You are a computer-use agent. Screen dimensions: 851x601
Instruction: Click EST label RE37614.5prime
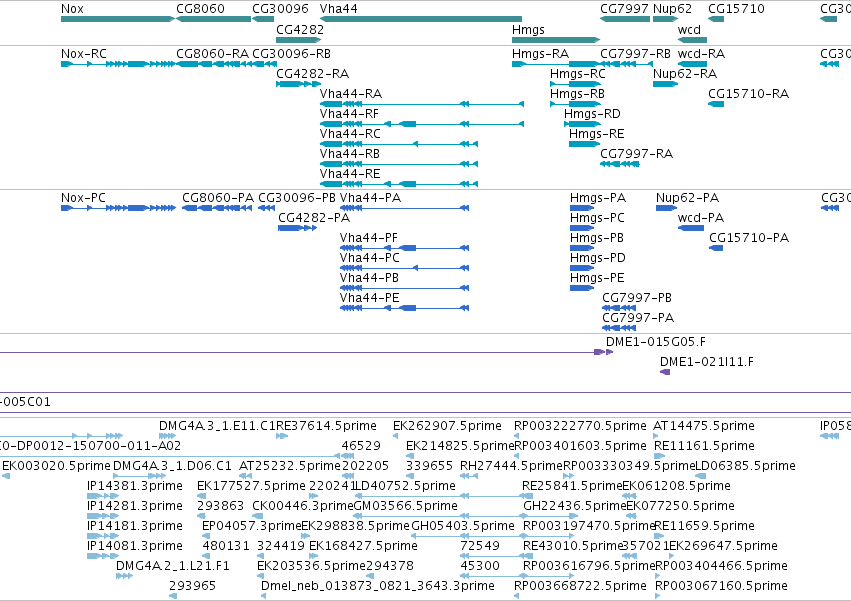(x=326, y=426)
